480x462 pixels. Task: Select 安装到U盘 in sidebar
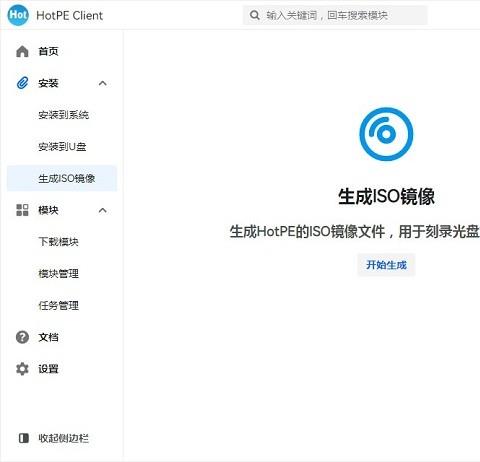[62, 146]
